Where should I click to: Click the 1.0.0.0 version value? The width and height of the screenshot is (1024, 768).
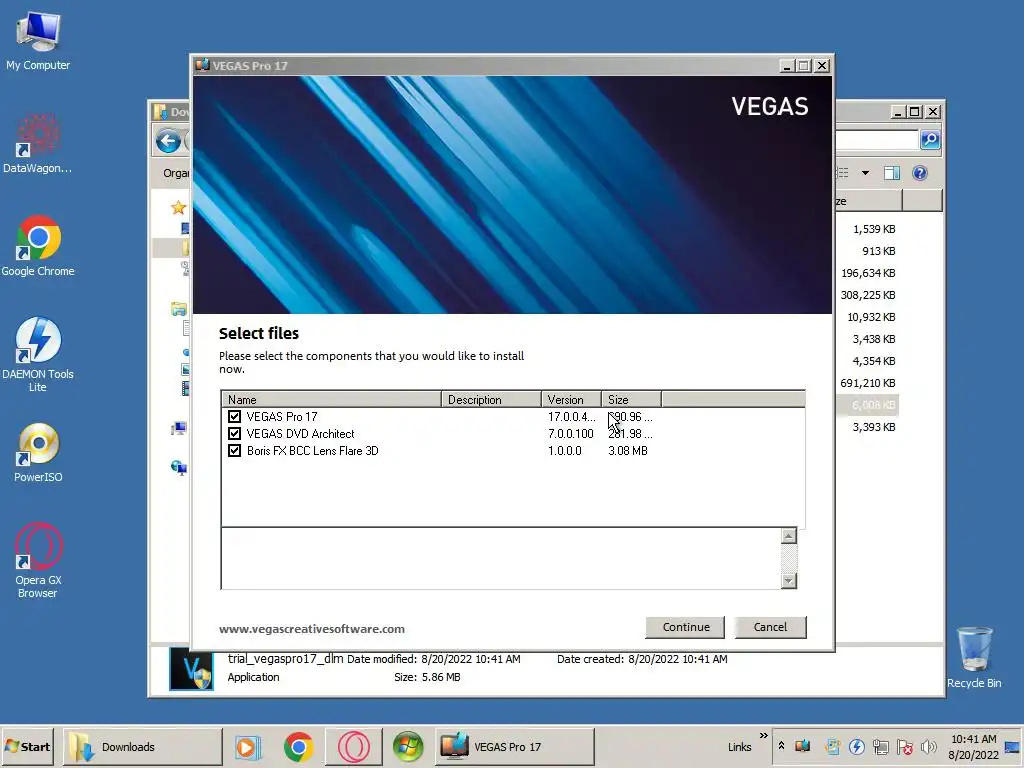(565, 451)
